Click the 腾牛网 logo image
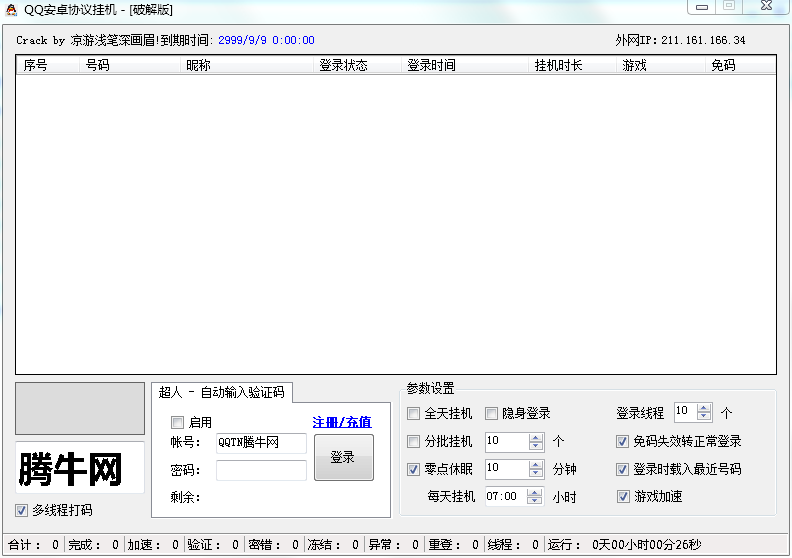The height and width of the screenshot is (558, 792). [x=80, y=467]
